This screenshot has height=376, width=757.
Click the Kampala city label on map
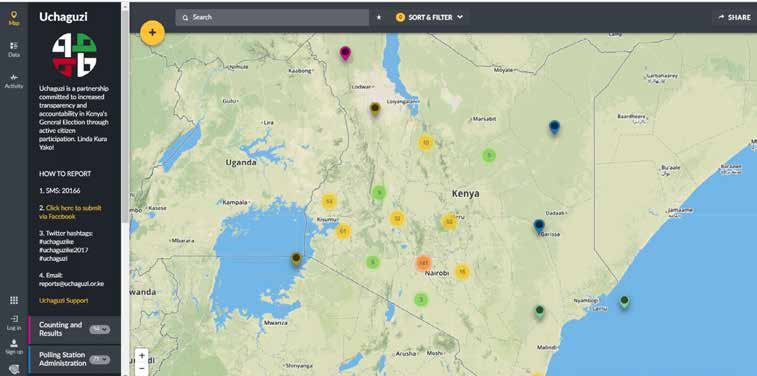pyautogui.click(x=236, y=202)
